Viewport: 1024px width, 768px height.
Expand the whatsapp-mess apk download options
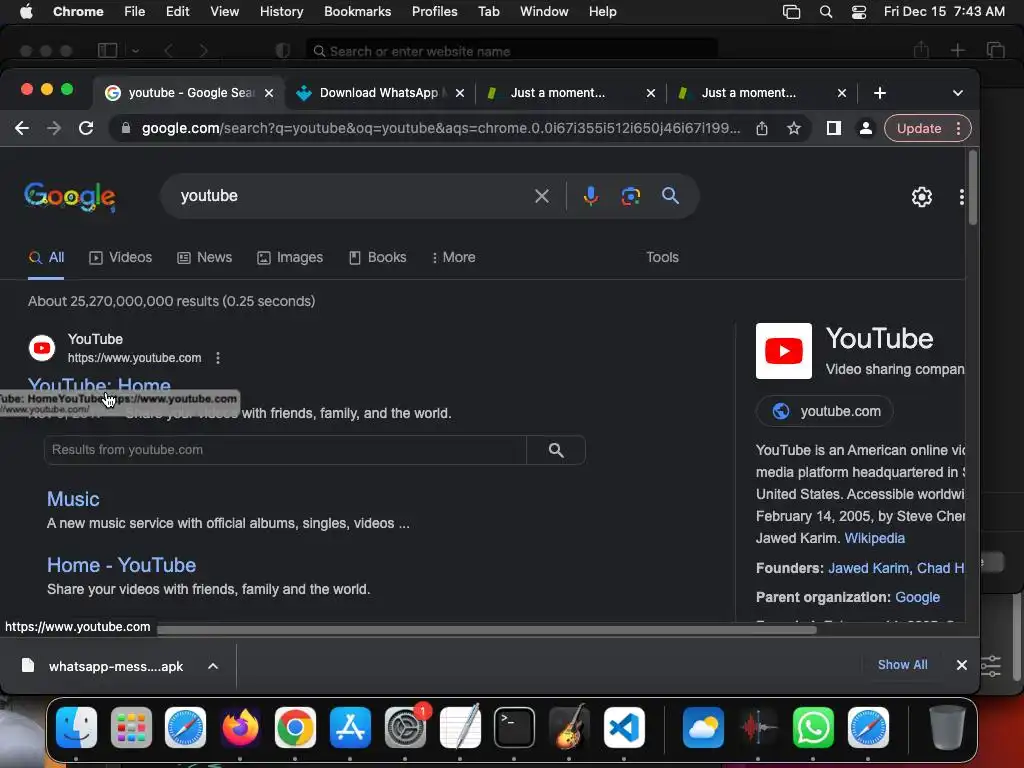point(213,666)
